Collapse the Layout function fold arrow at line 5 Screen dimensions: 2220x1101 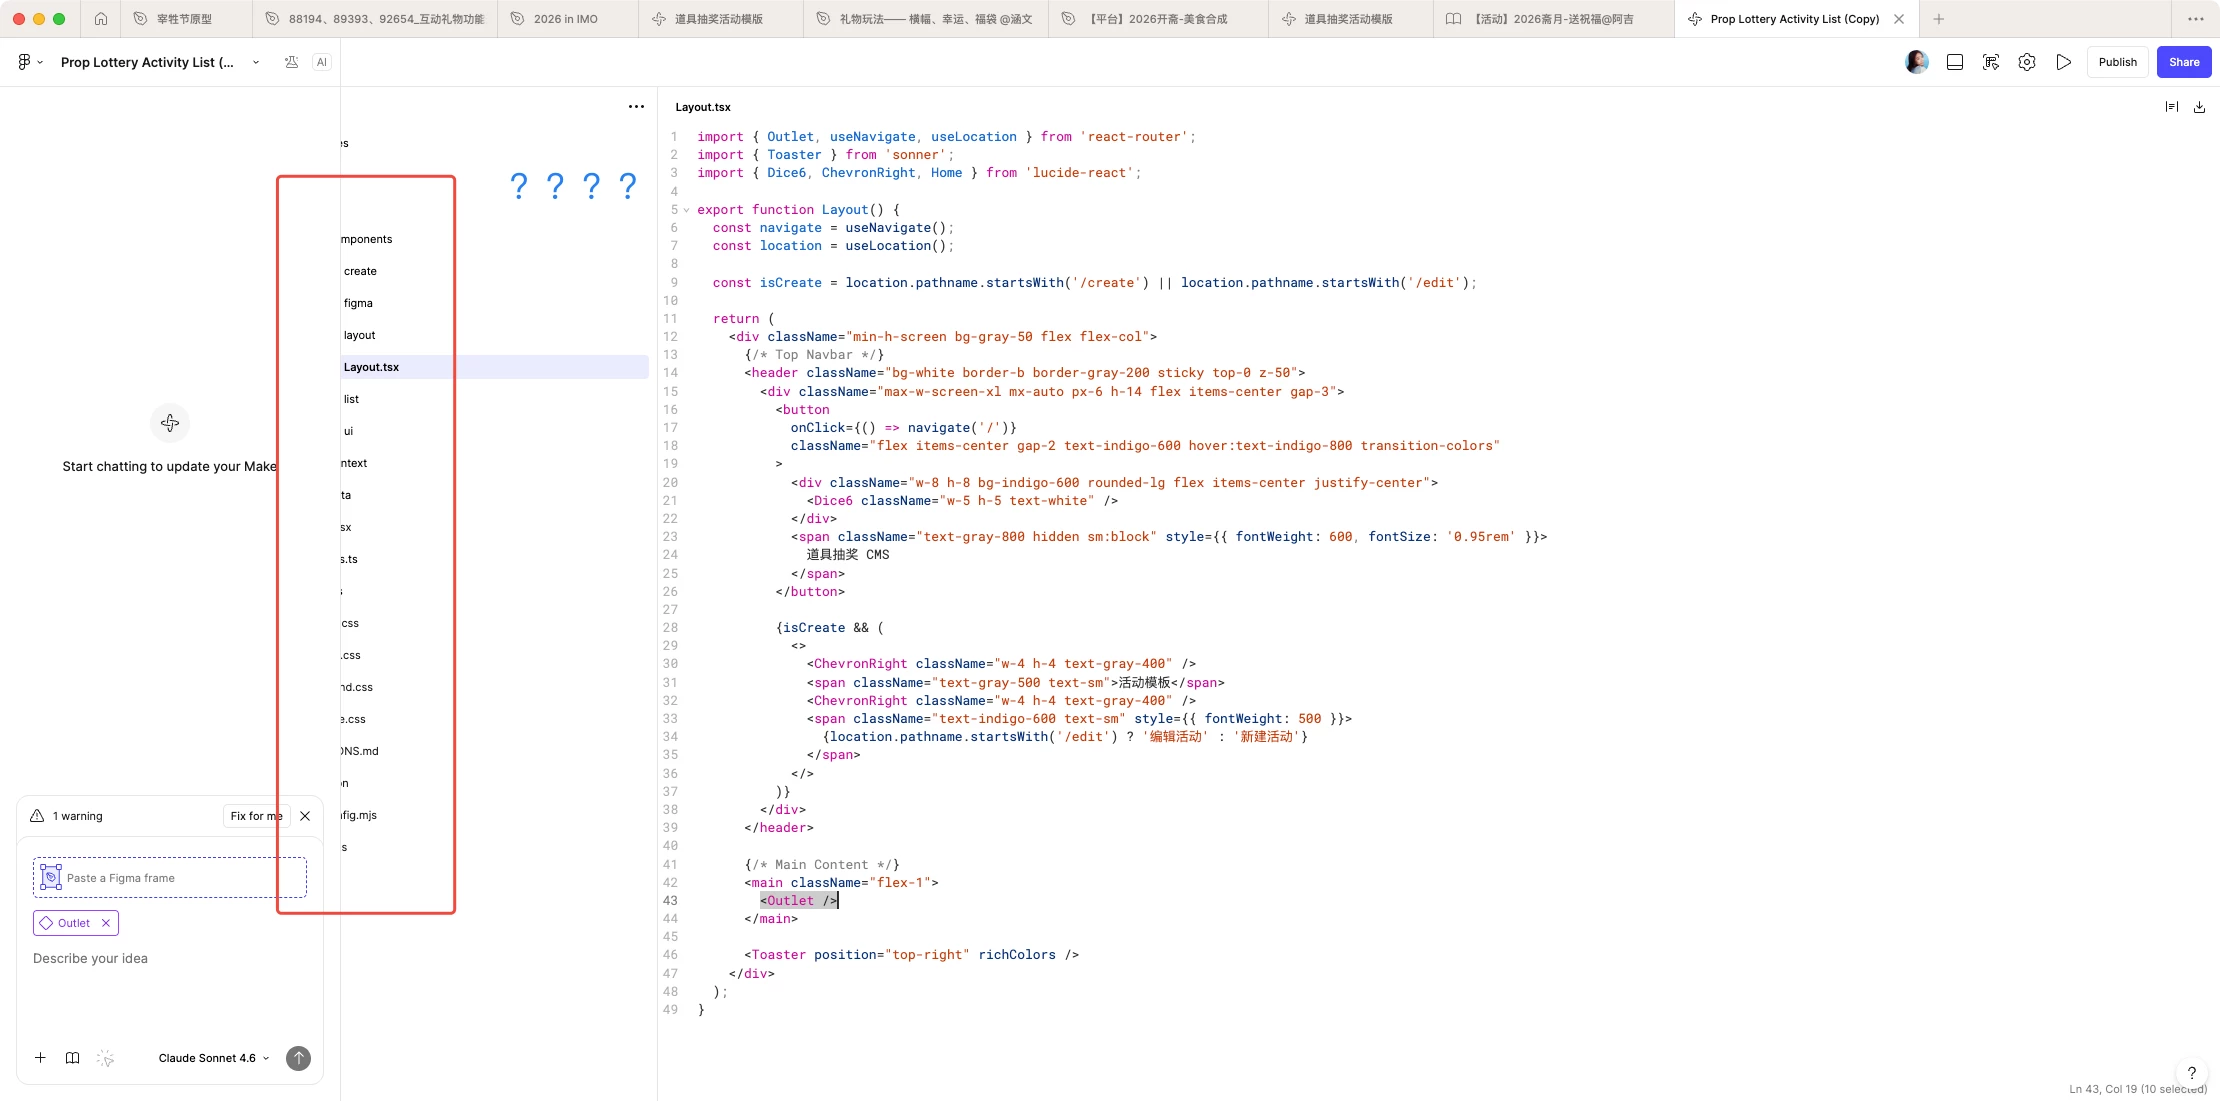pyautogui.click(x=686, y=210)
